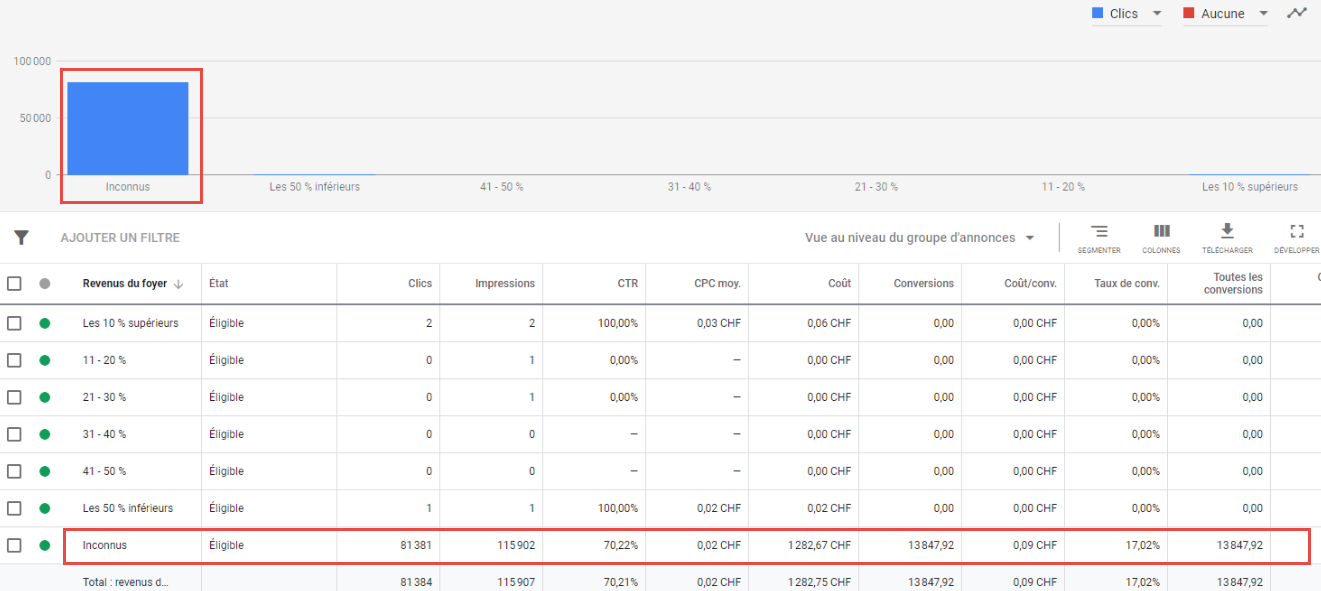1321x591 pixels.
Task: Click the Les 10 % supérieurs chart axis label
Action: click(1250, 187)
